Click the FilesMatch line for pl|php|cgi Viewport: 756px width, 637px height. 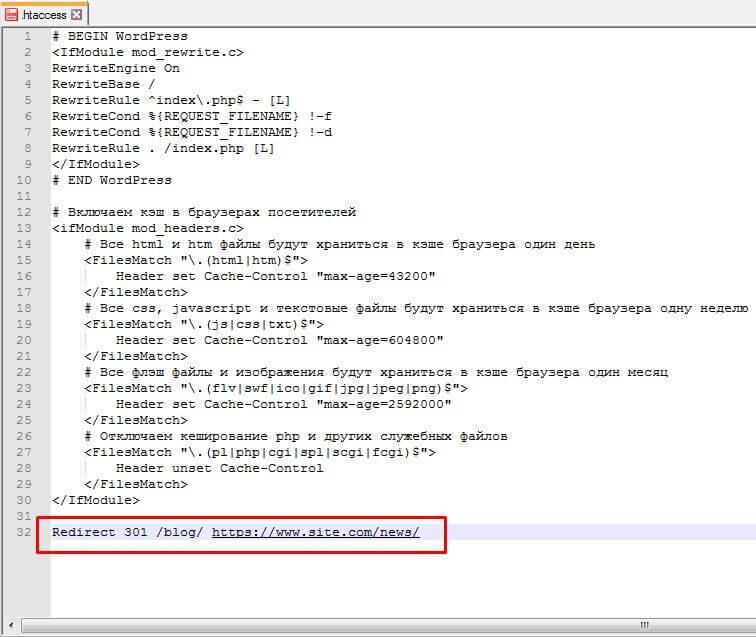click(x=260, y=452)
